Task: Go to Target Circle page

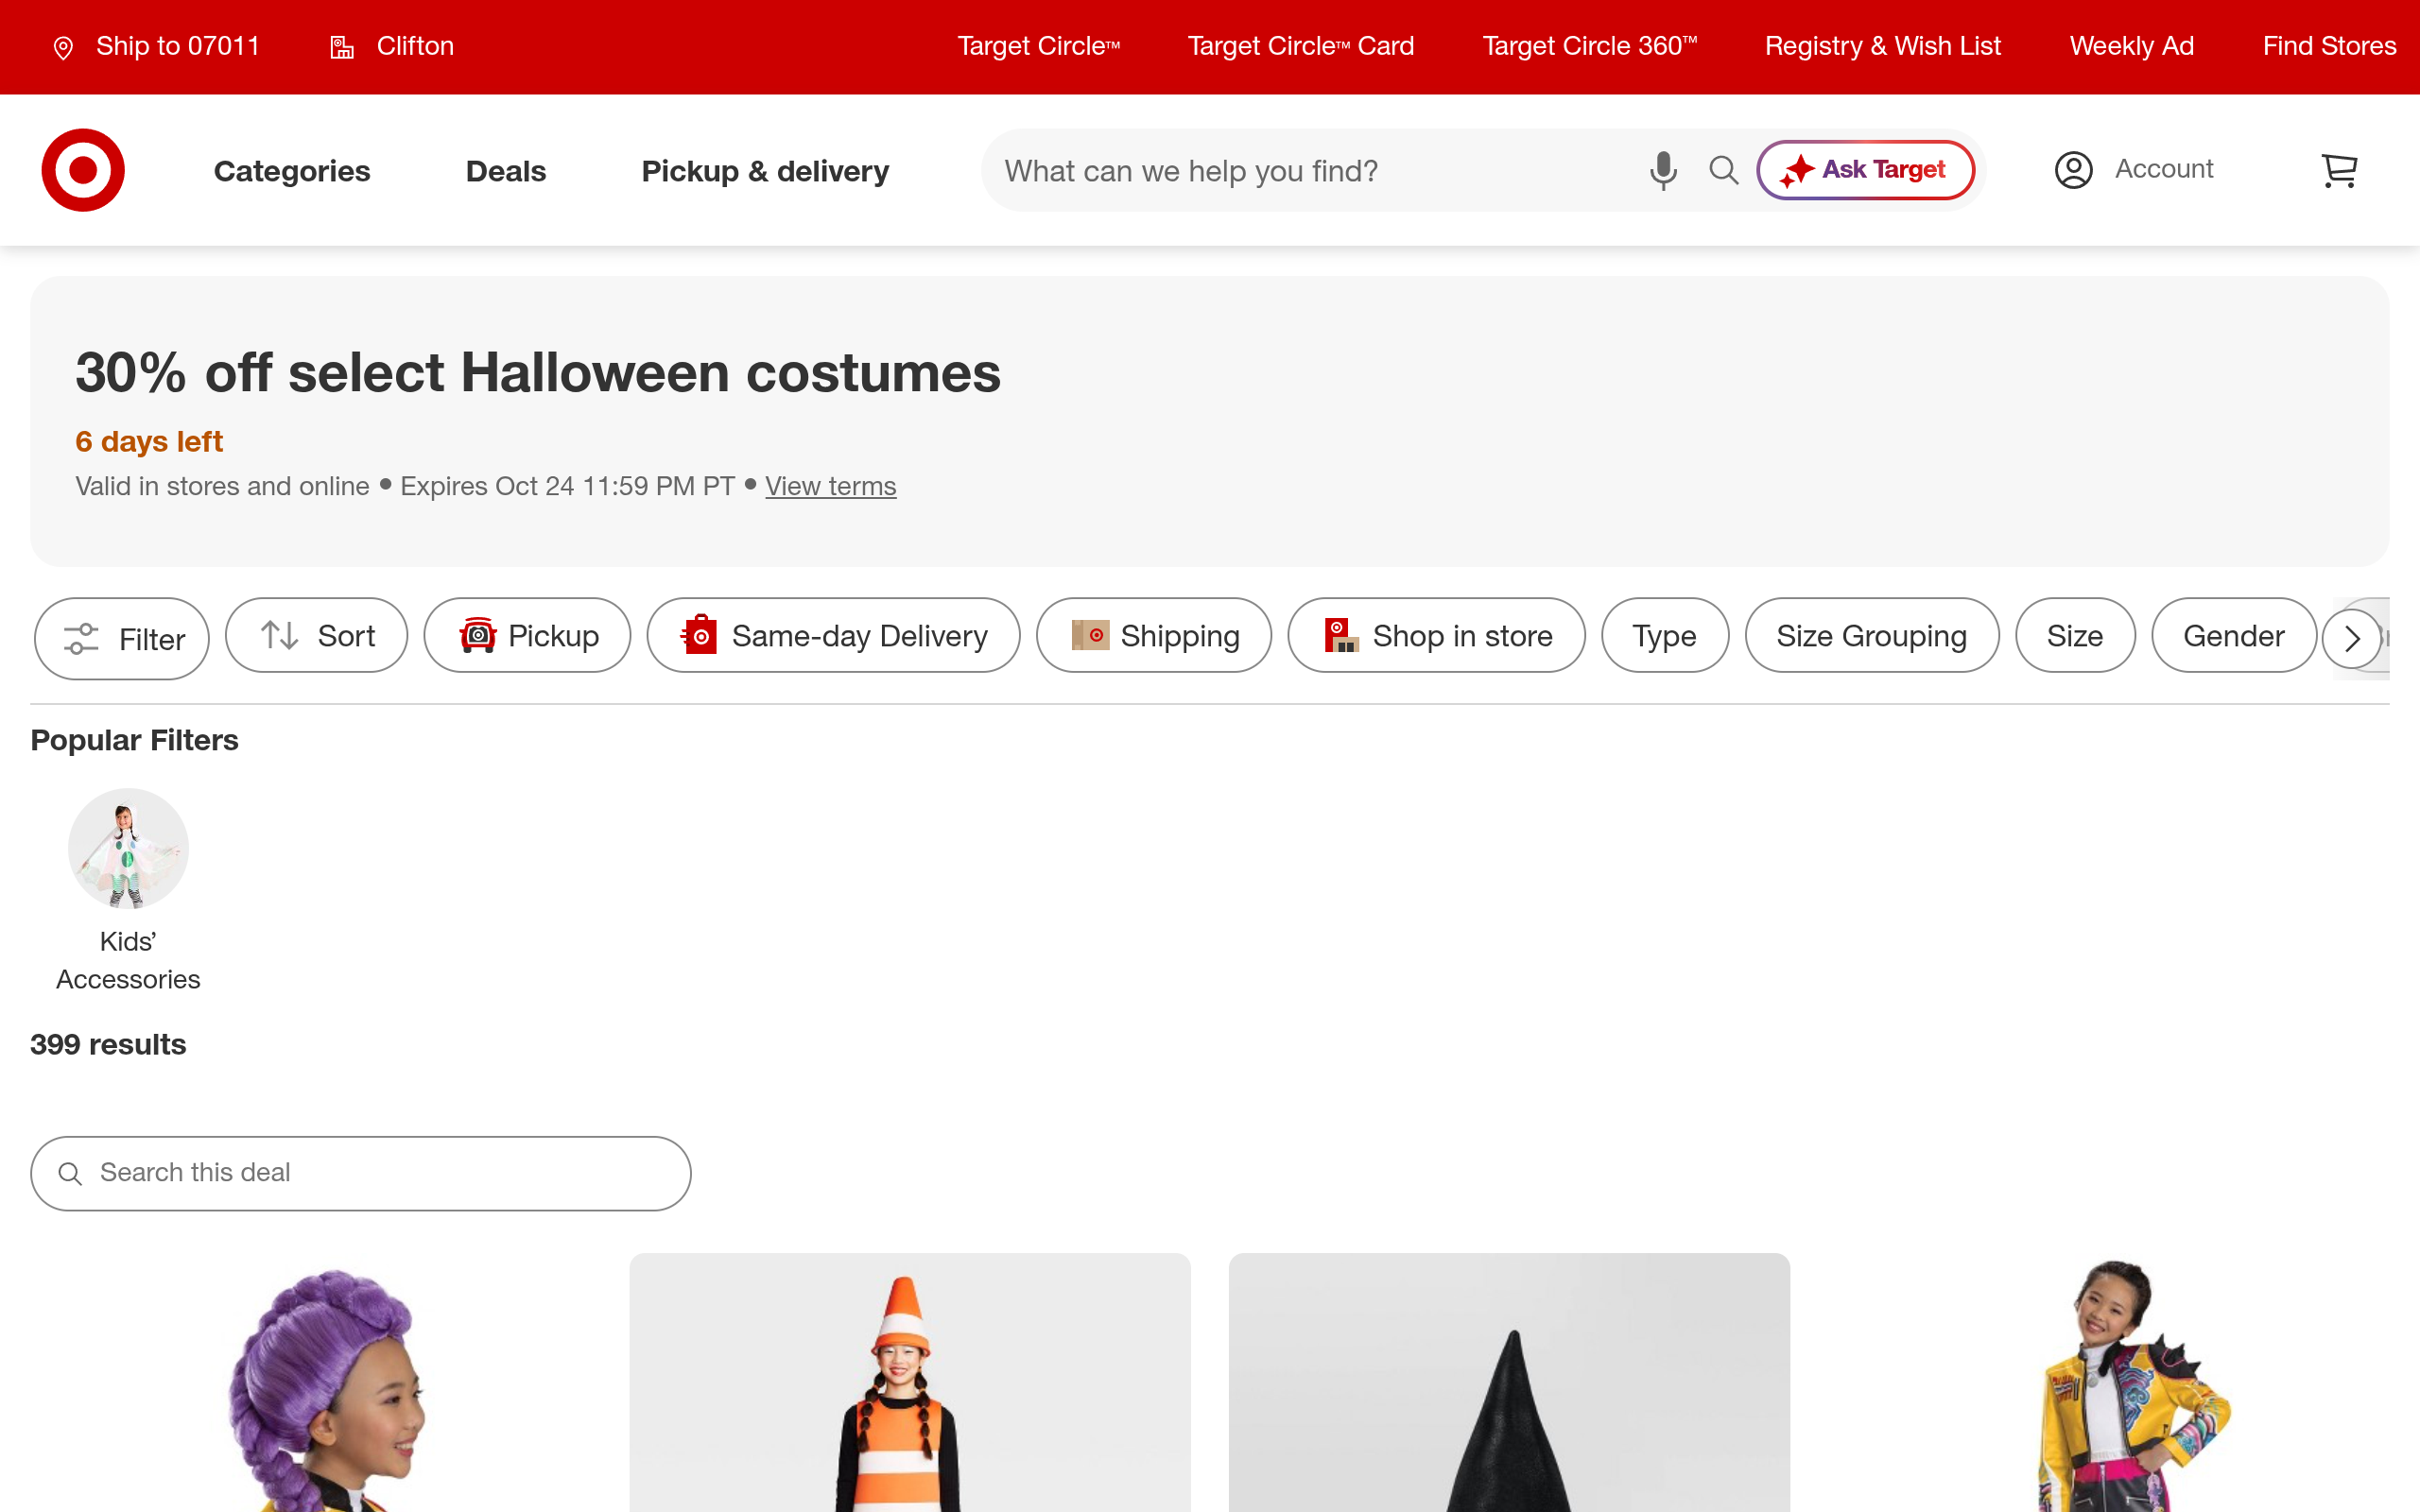Action: 1039,47
